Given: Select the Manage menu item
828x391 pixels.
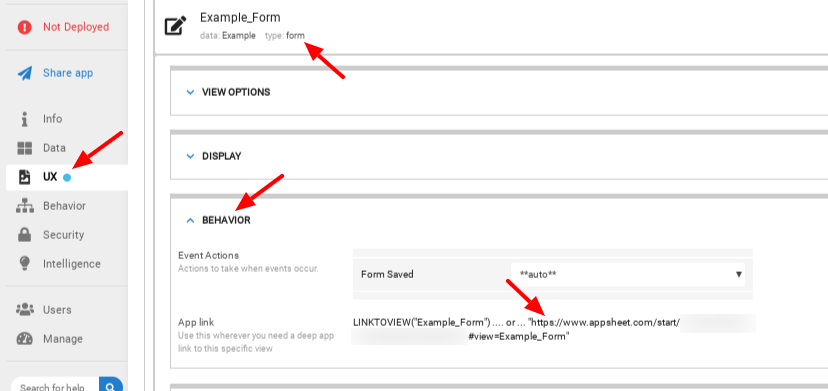Looking at the screenshot, I should (x=67, y=339).
